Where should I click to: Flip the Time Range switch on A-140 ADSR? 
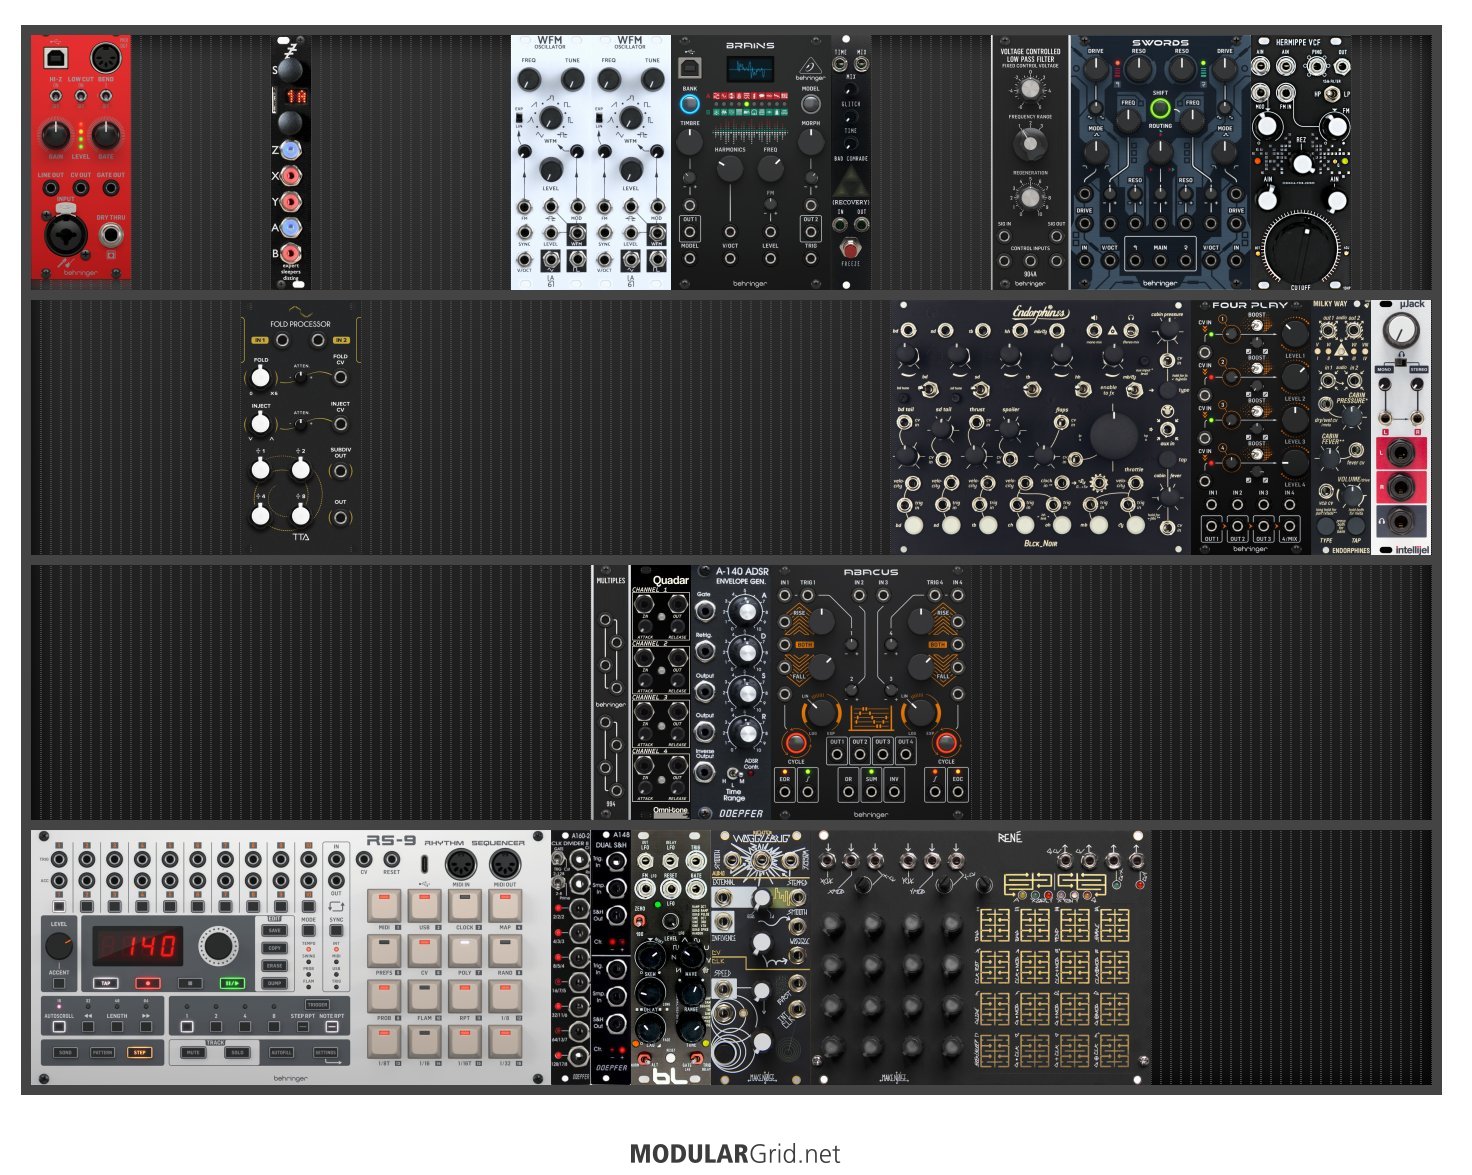[x=733, y=774]
